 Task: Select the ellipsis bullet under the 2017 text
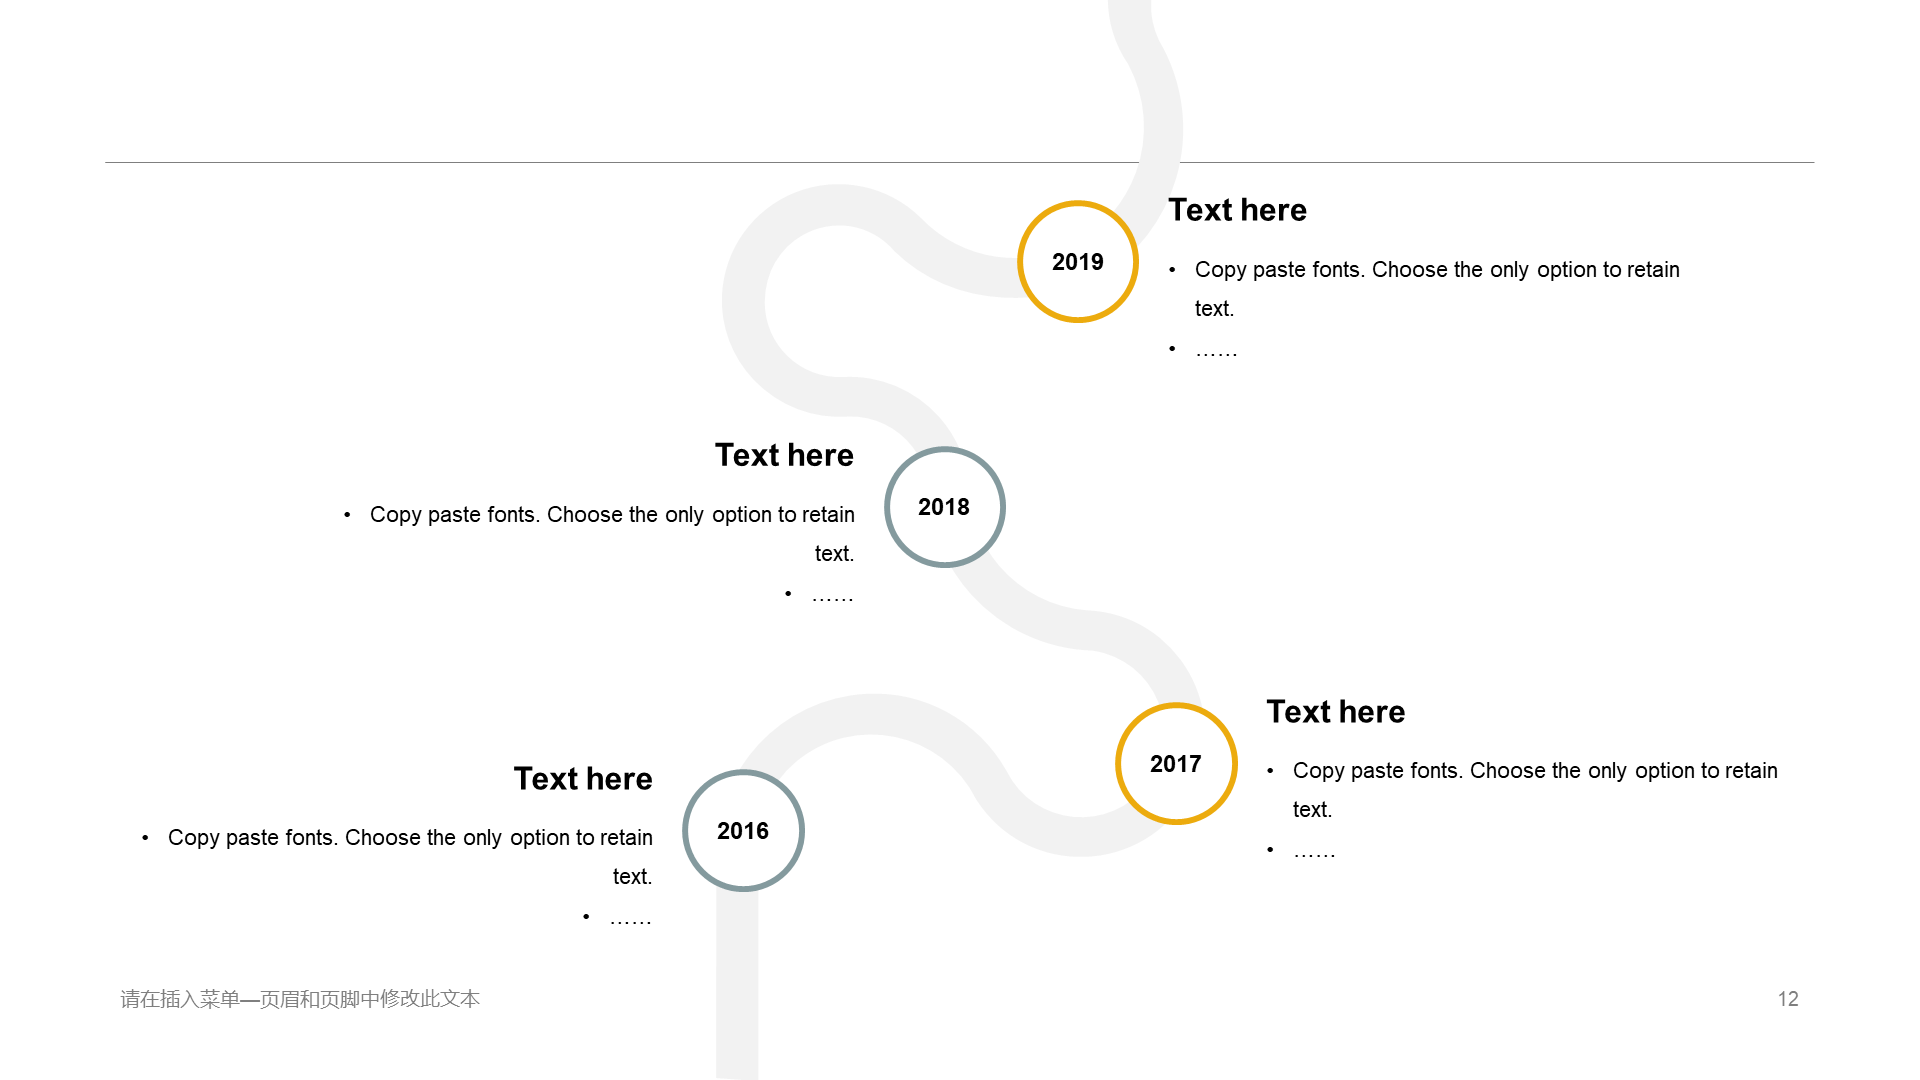1314,852
